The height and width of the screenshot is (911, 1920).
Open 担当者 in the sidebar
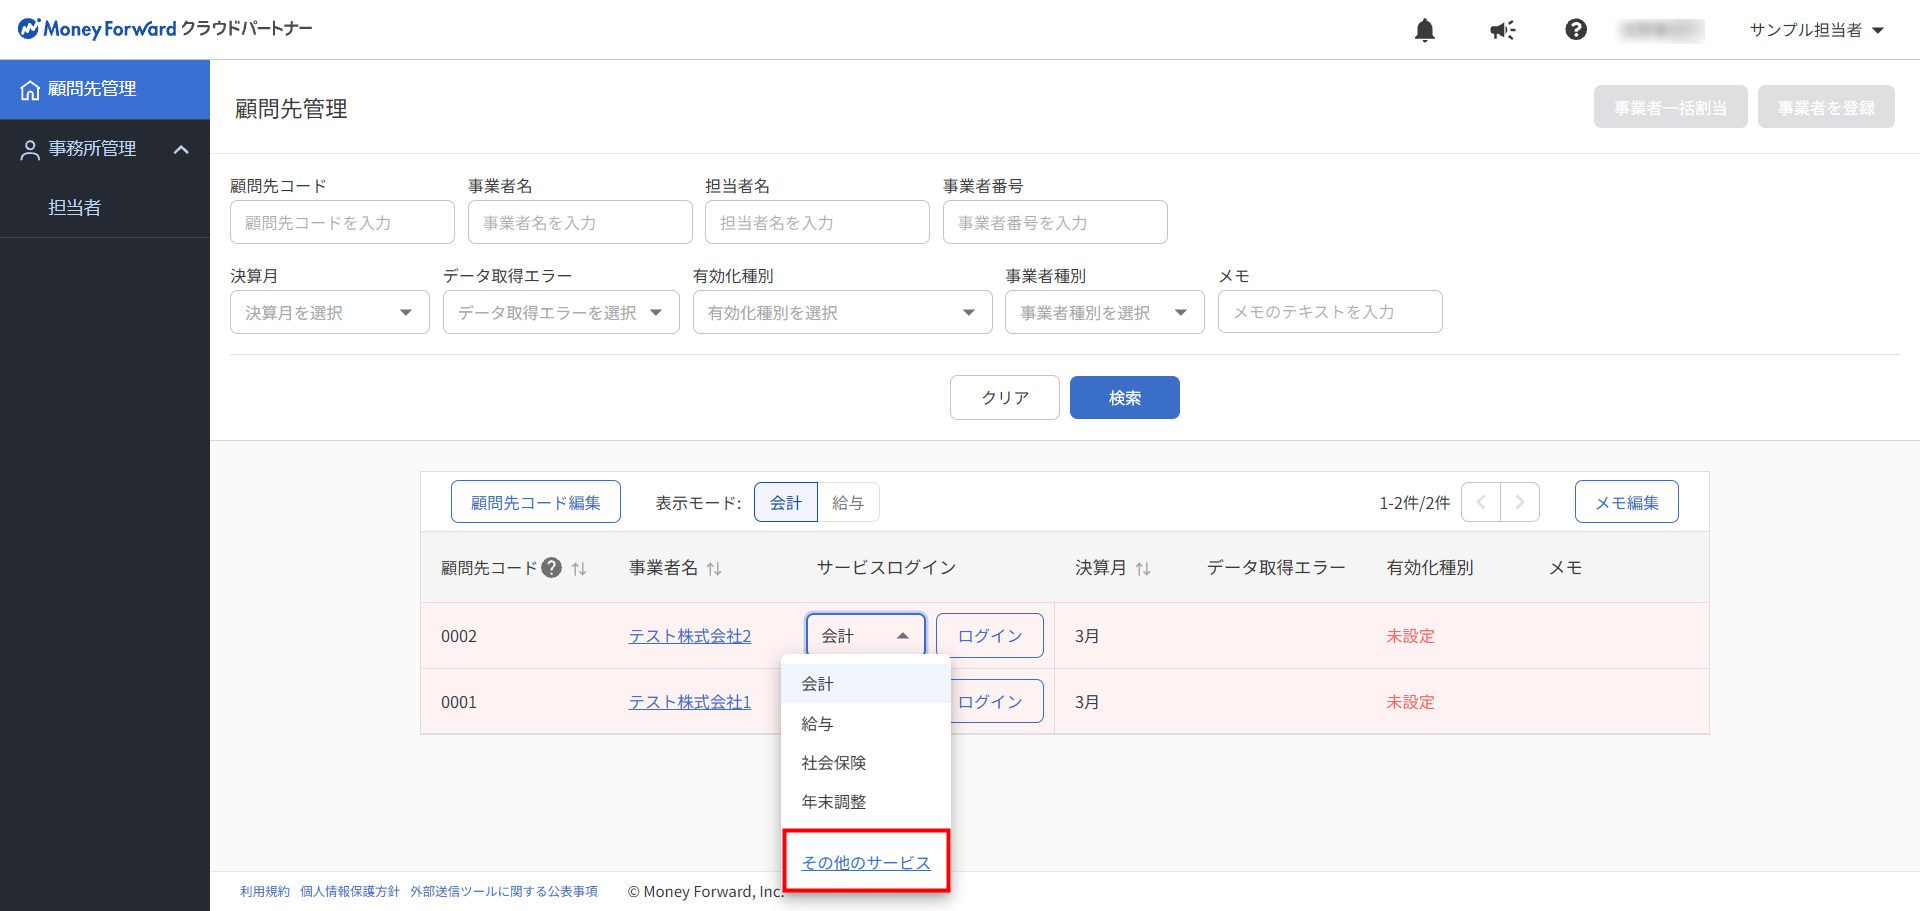click(75, 208)
